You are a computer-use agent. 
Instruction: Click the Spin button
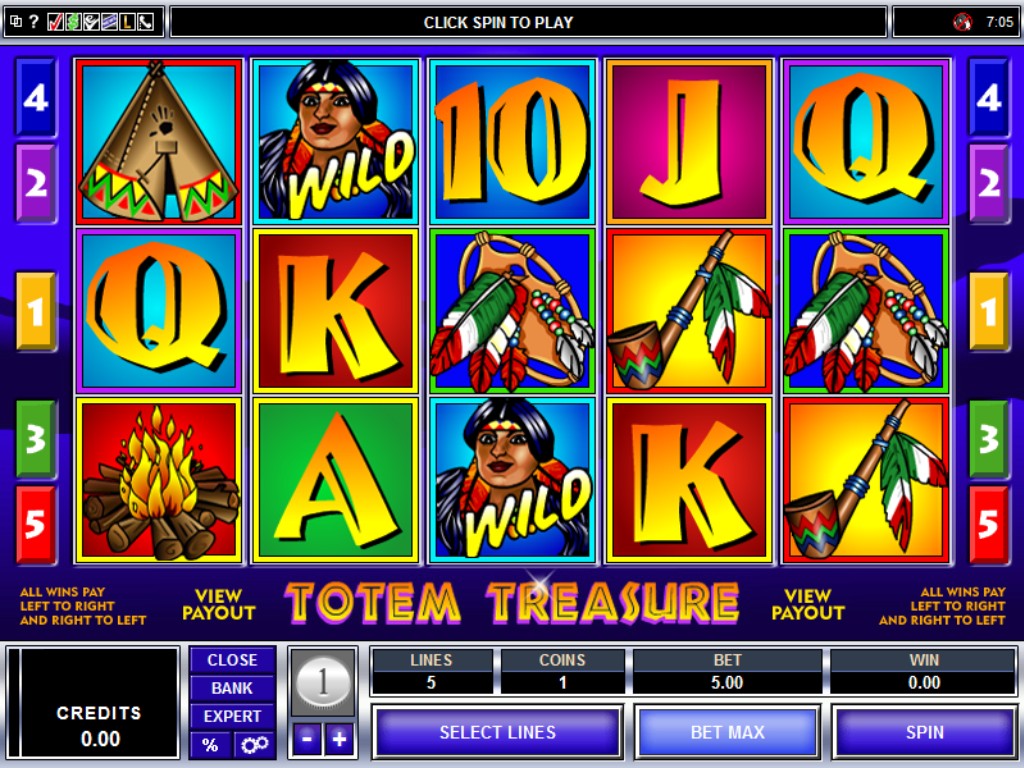pos(924,732)
